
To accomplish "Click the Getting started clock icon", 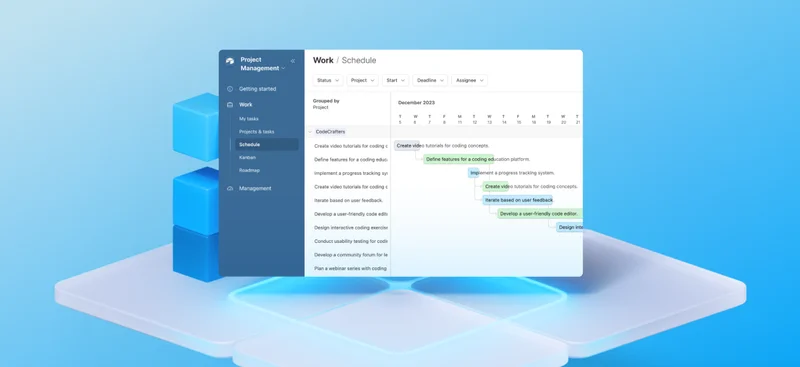I will (x=230, y=89).
